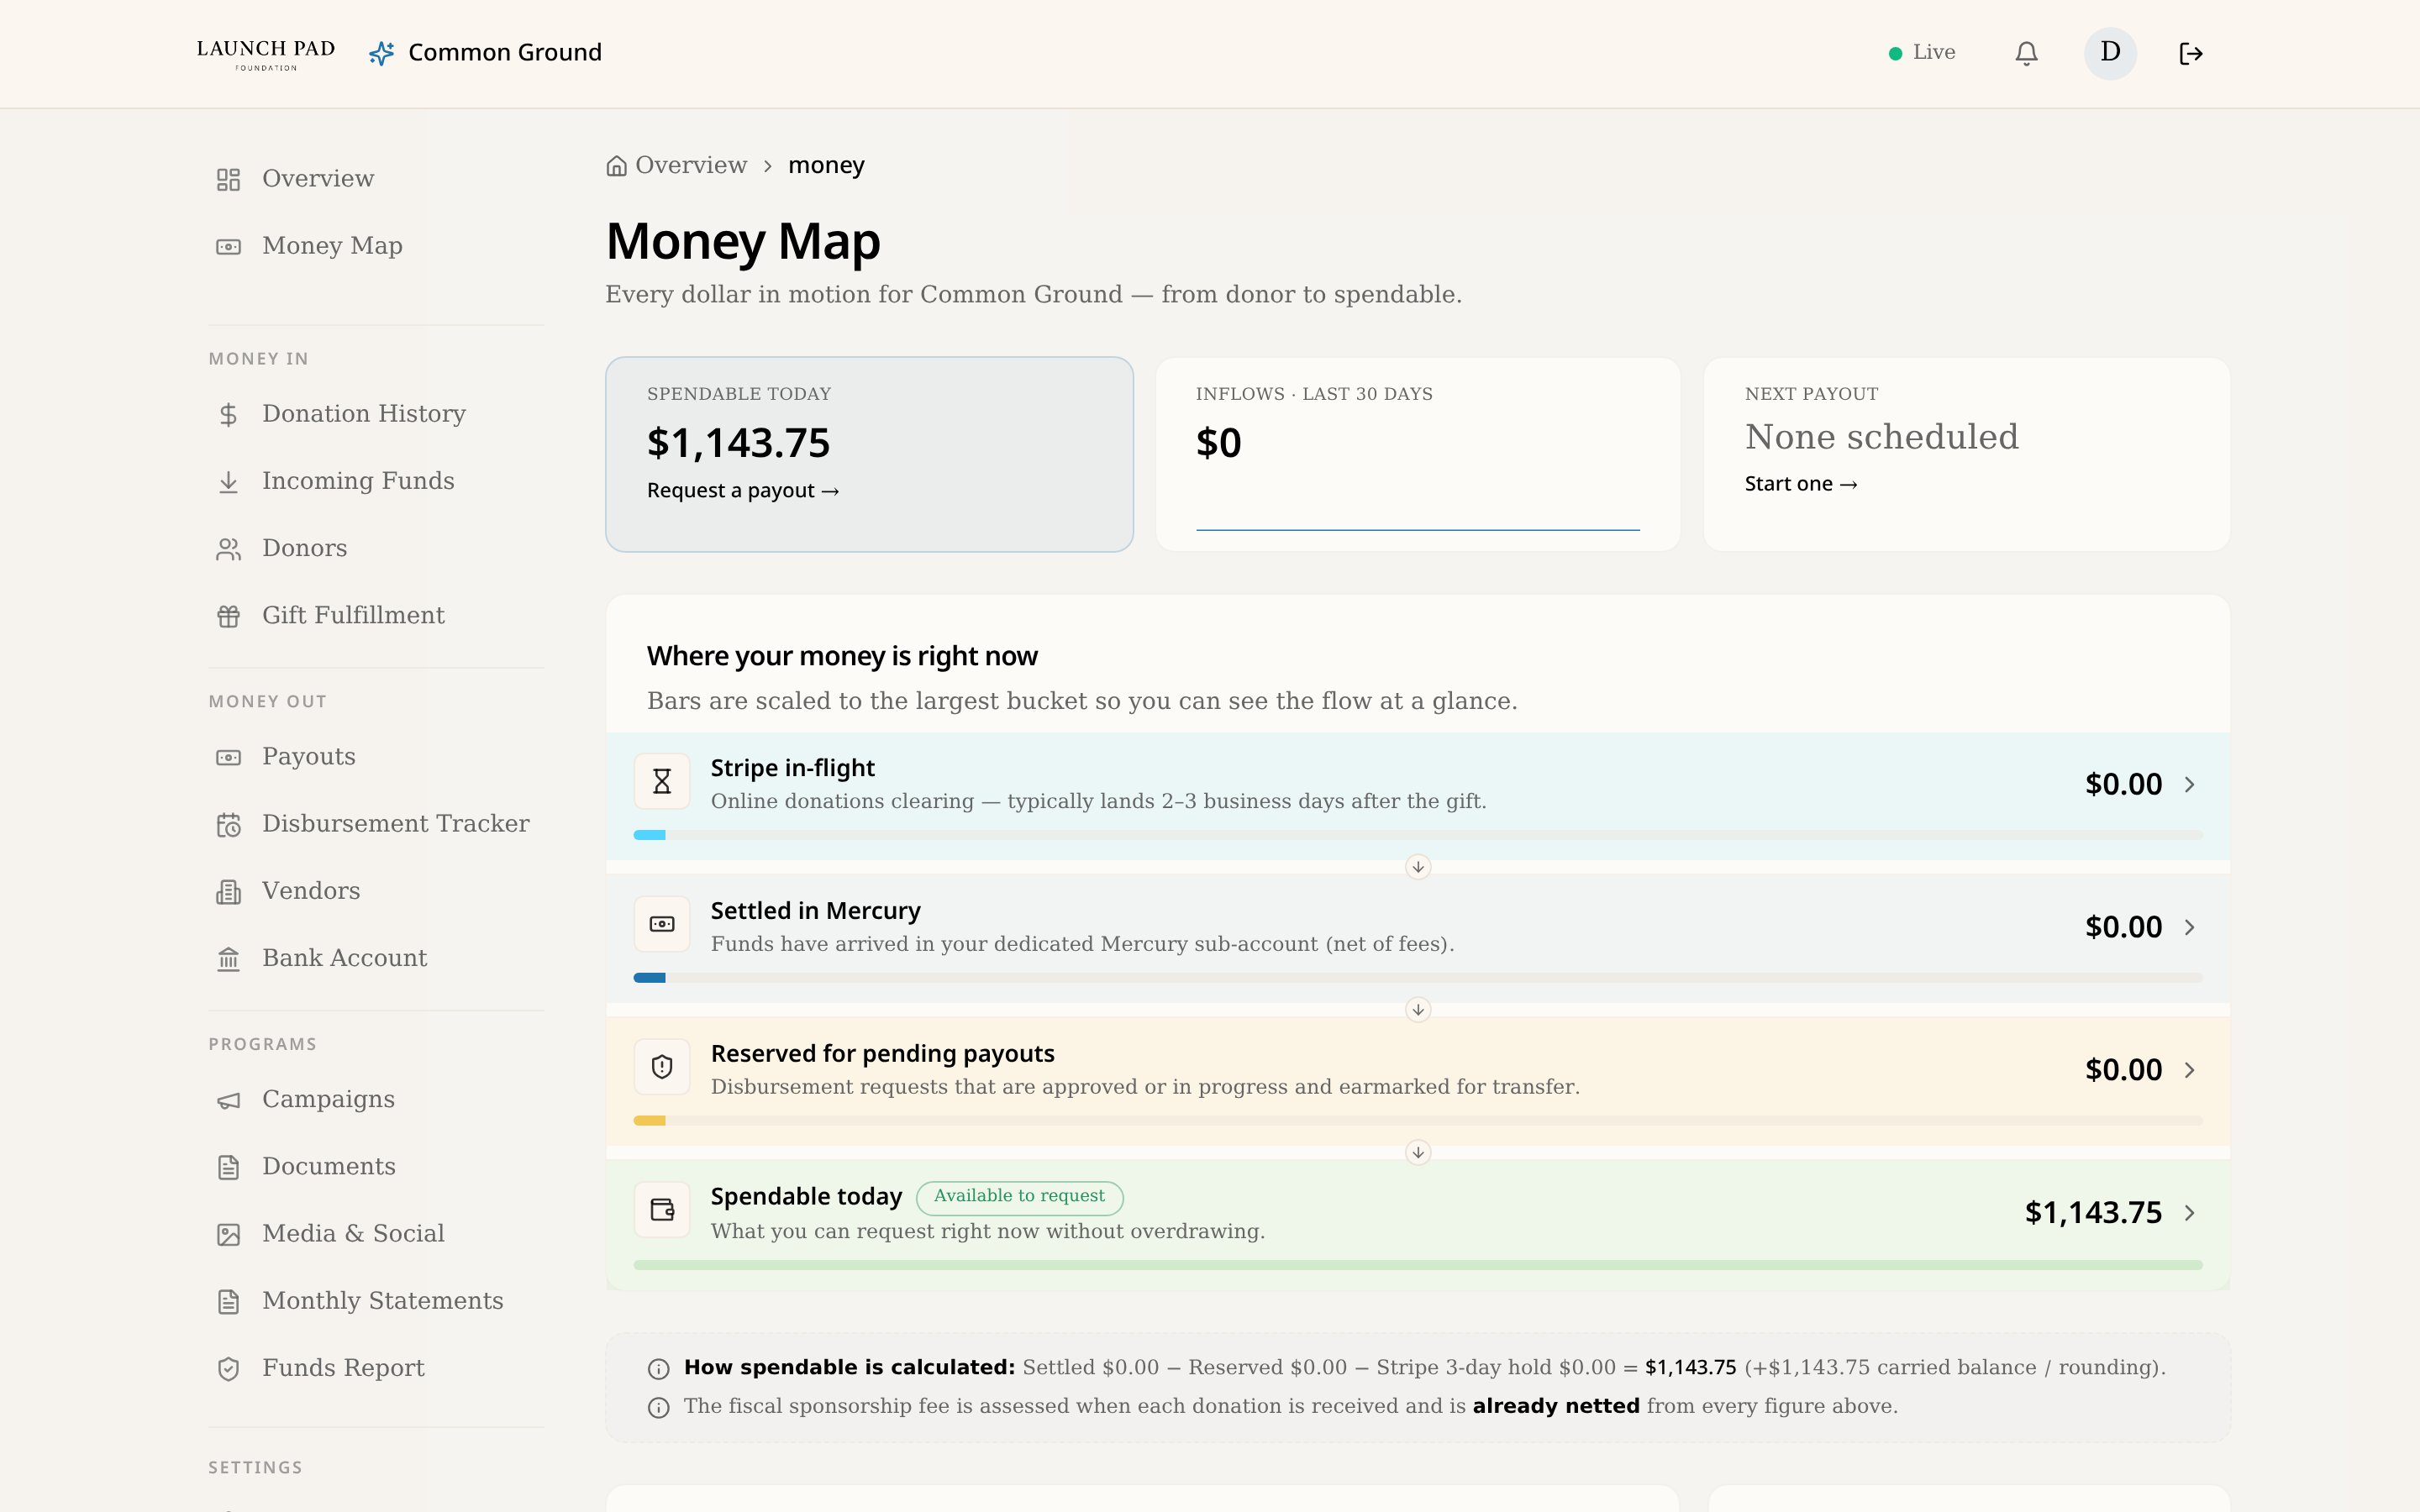The width and height of the screenshot is (2420, 1512).
Task: Click the Stripe in-flight hourglass icon
Action: (x=662, y=781)
